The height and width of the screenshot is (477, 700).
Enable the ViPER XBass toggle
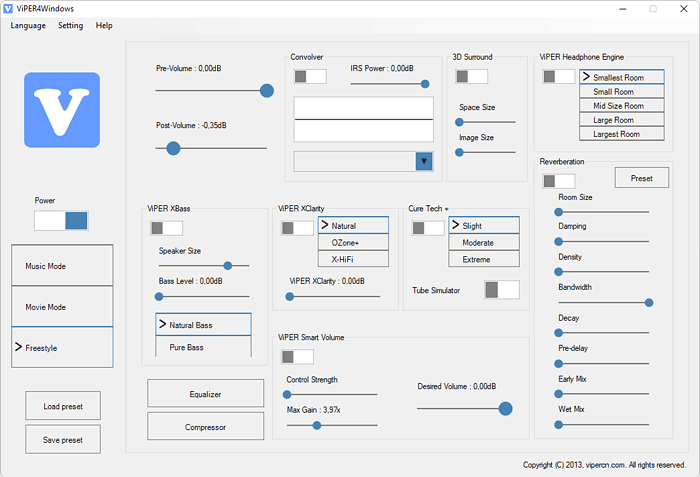click(167, 228)
